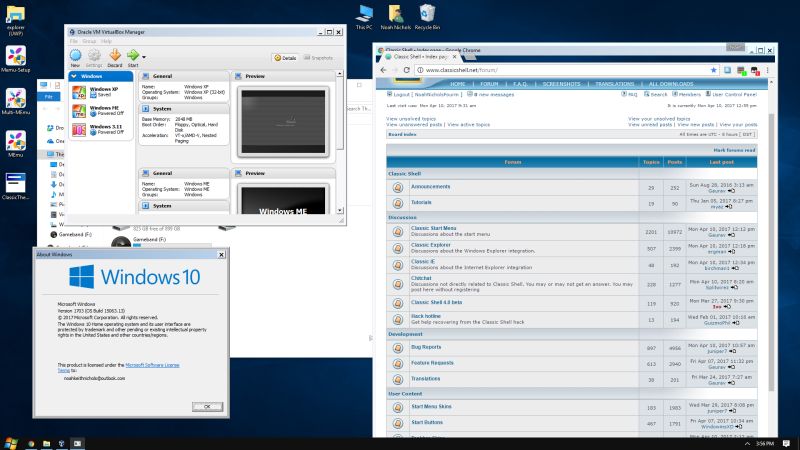Select Gameband (F:) in Explorer sidebar

pyautogui.click(x=71, y=234)
